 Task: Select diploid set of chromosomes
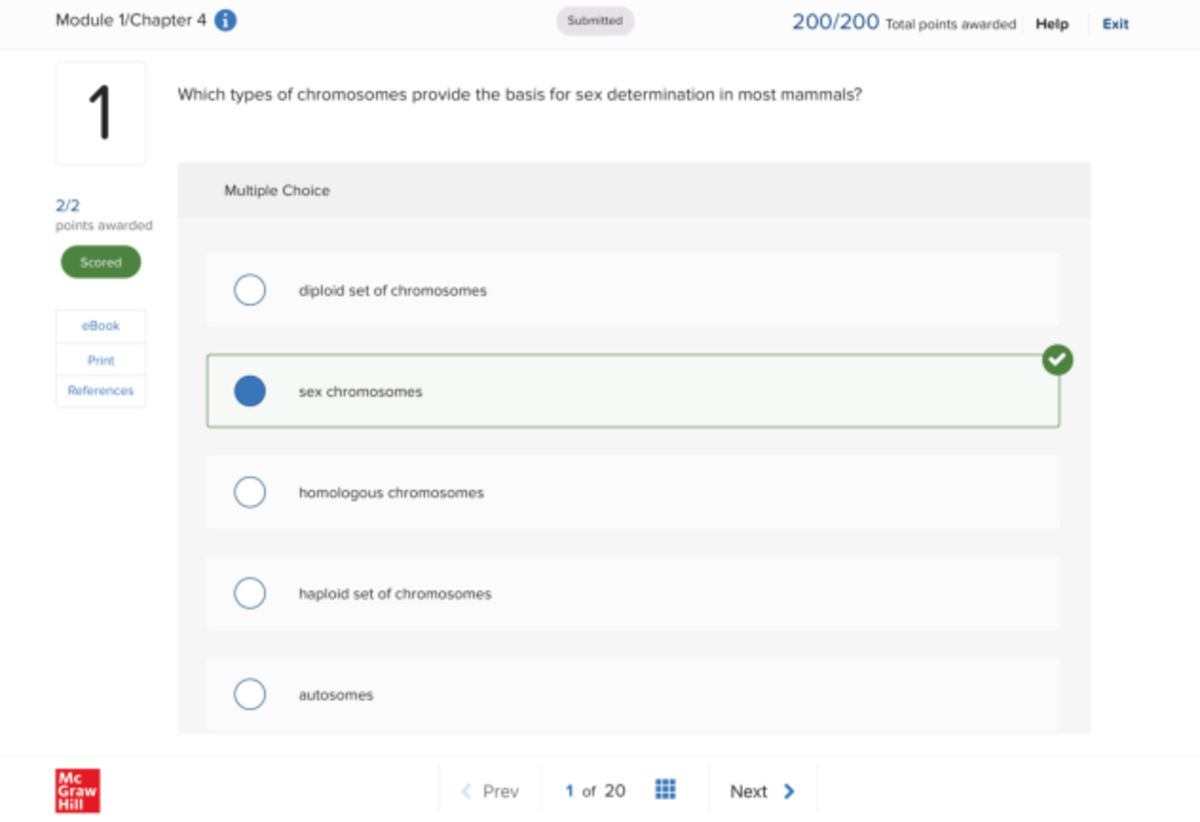click(x=250, y=290)
